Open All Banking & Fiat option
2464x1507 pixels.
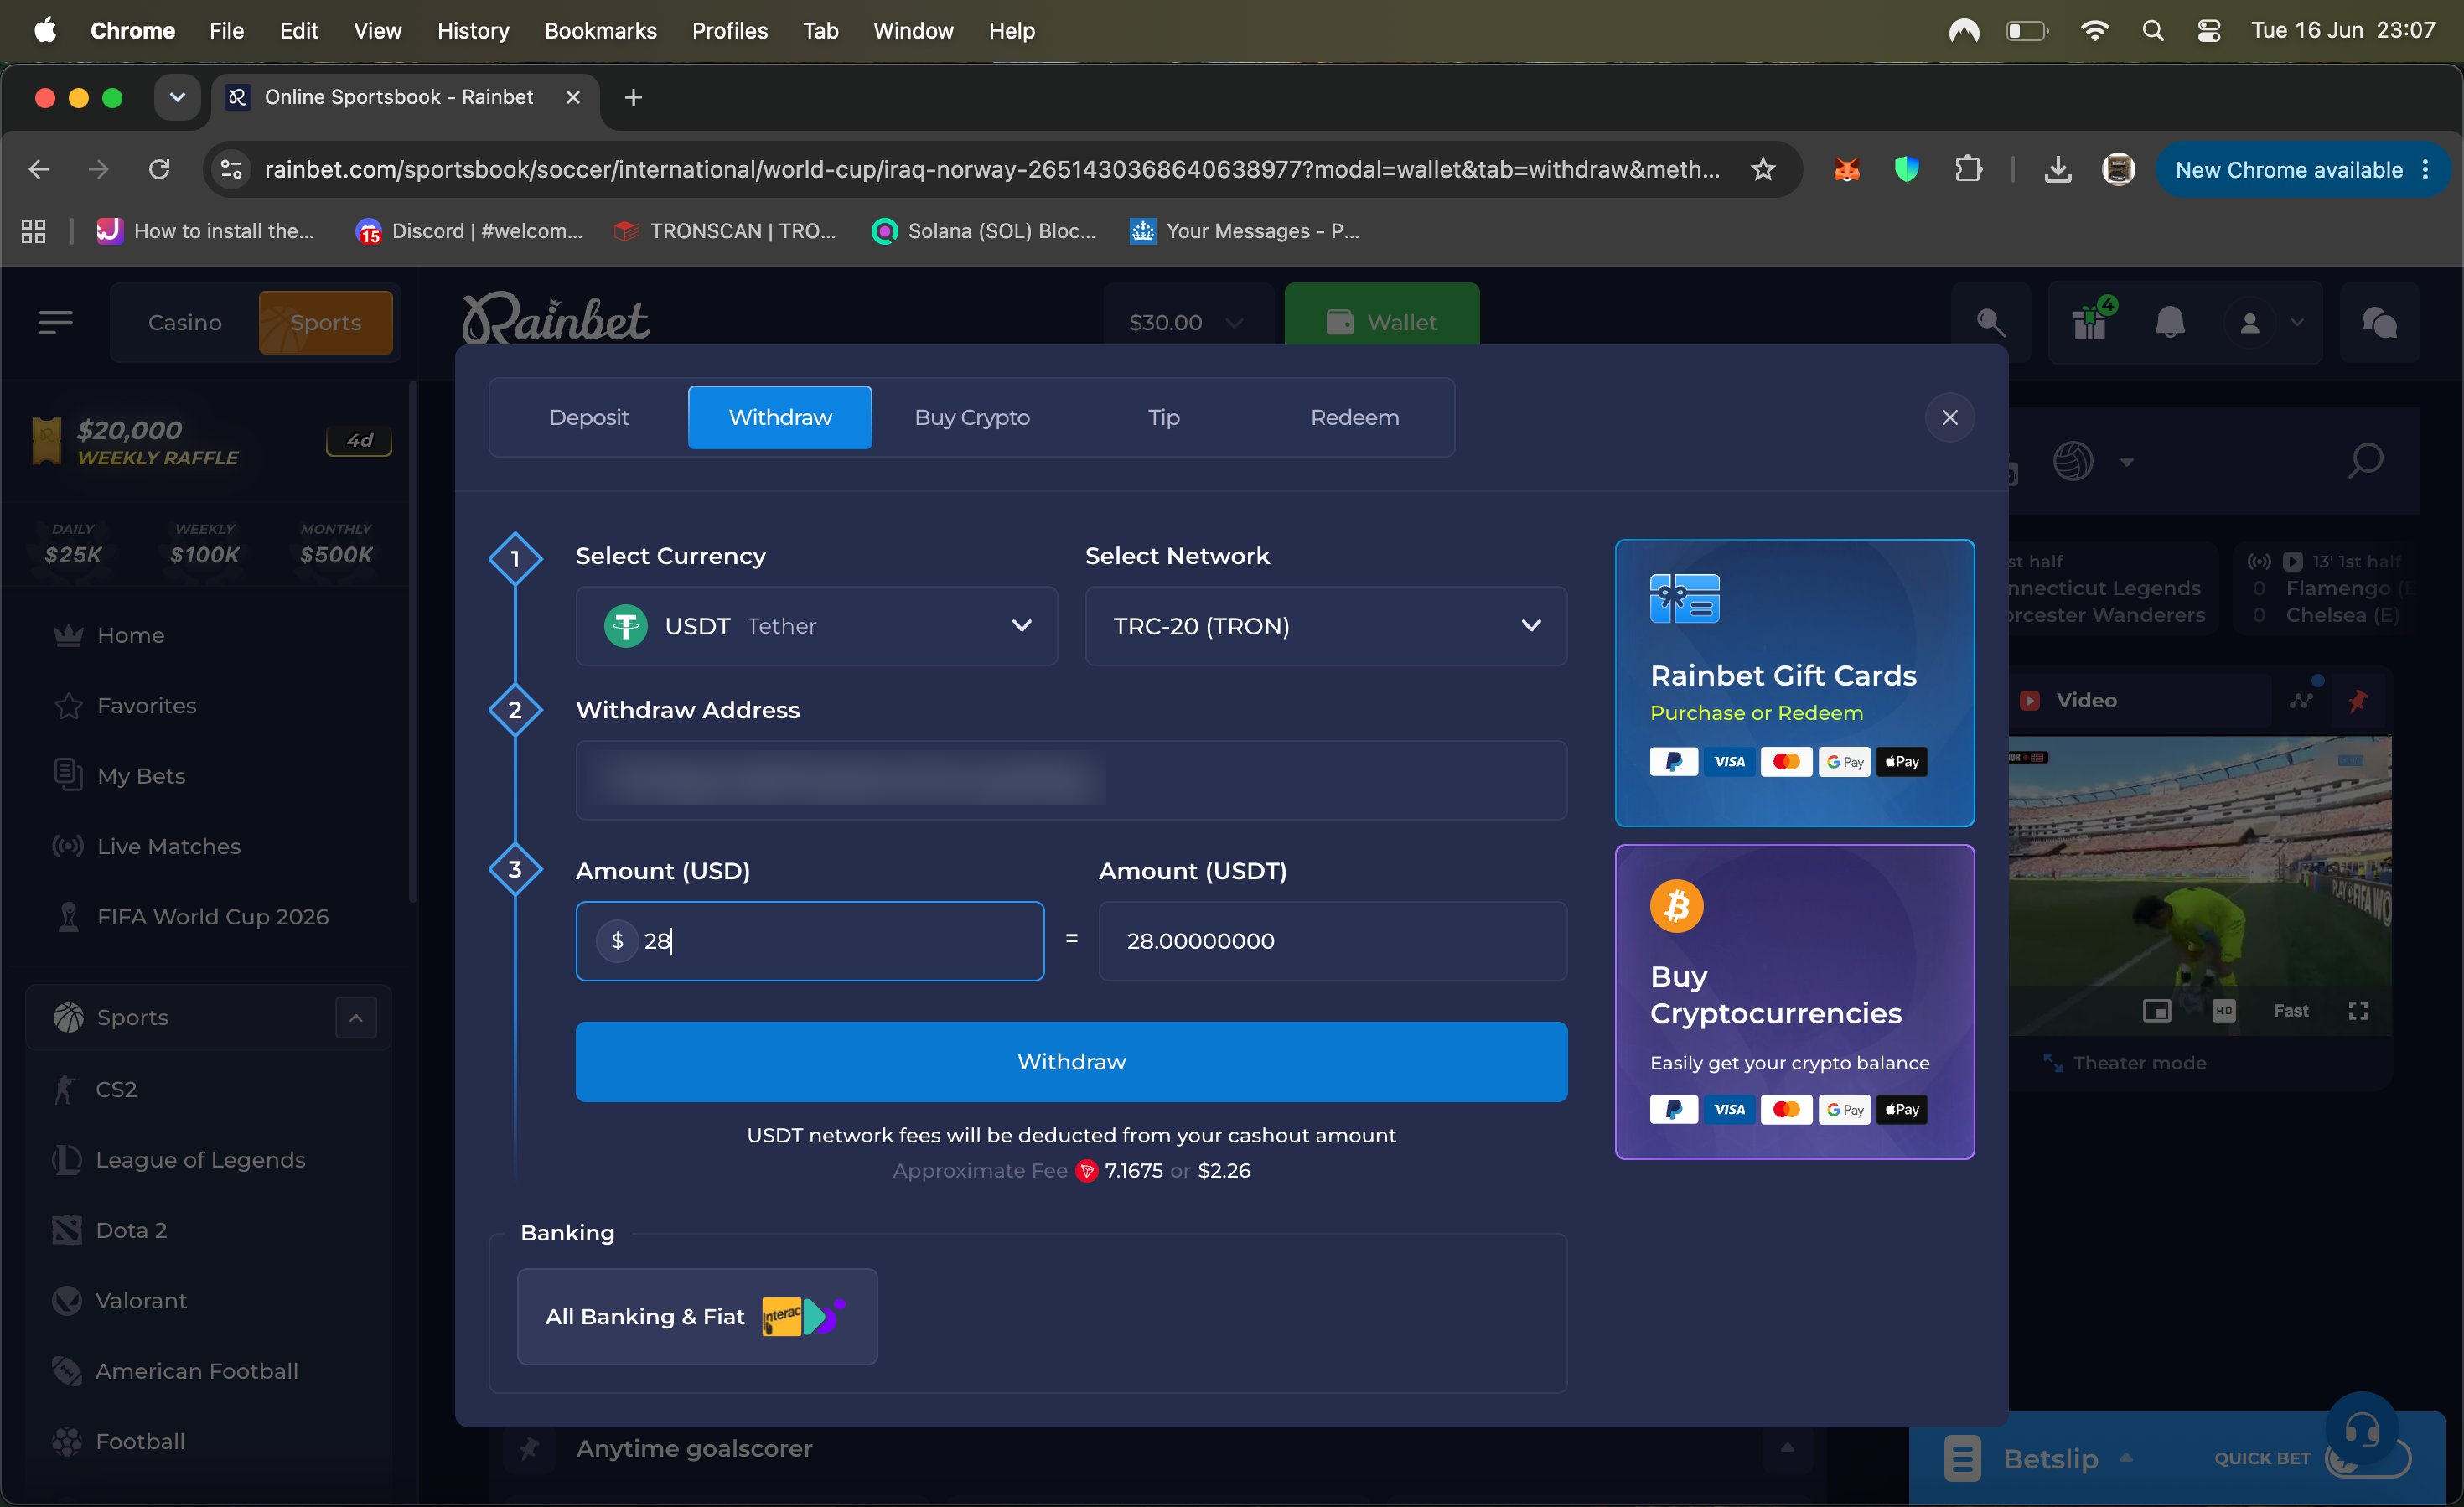click(x=697, y=1316)
